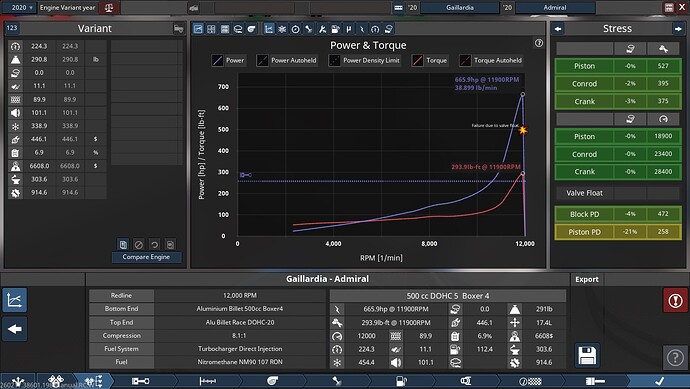690x389 pixels.
Task: Click the small card icon before Gaillardia's year
Action: point(398,7)
